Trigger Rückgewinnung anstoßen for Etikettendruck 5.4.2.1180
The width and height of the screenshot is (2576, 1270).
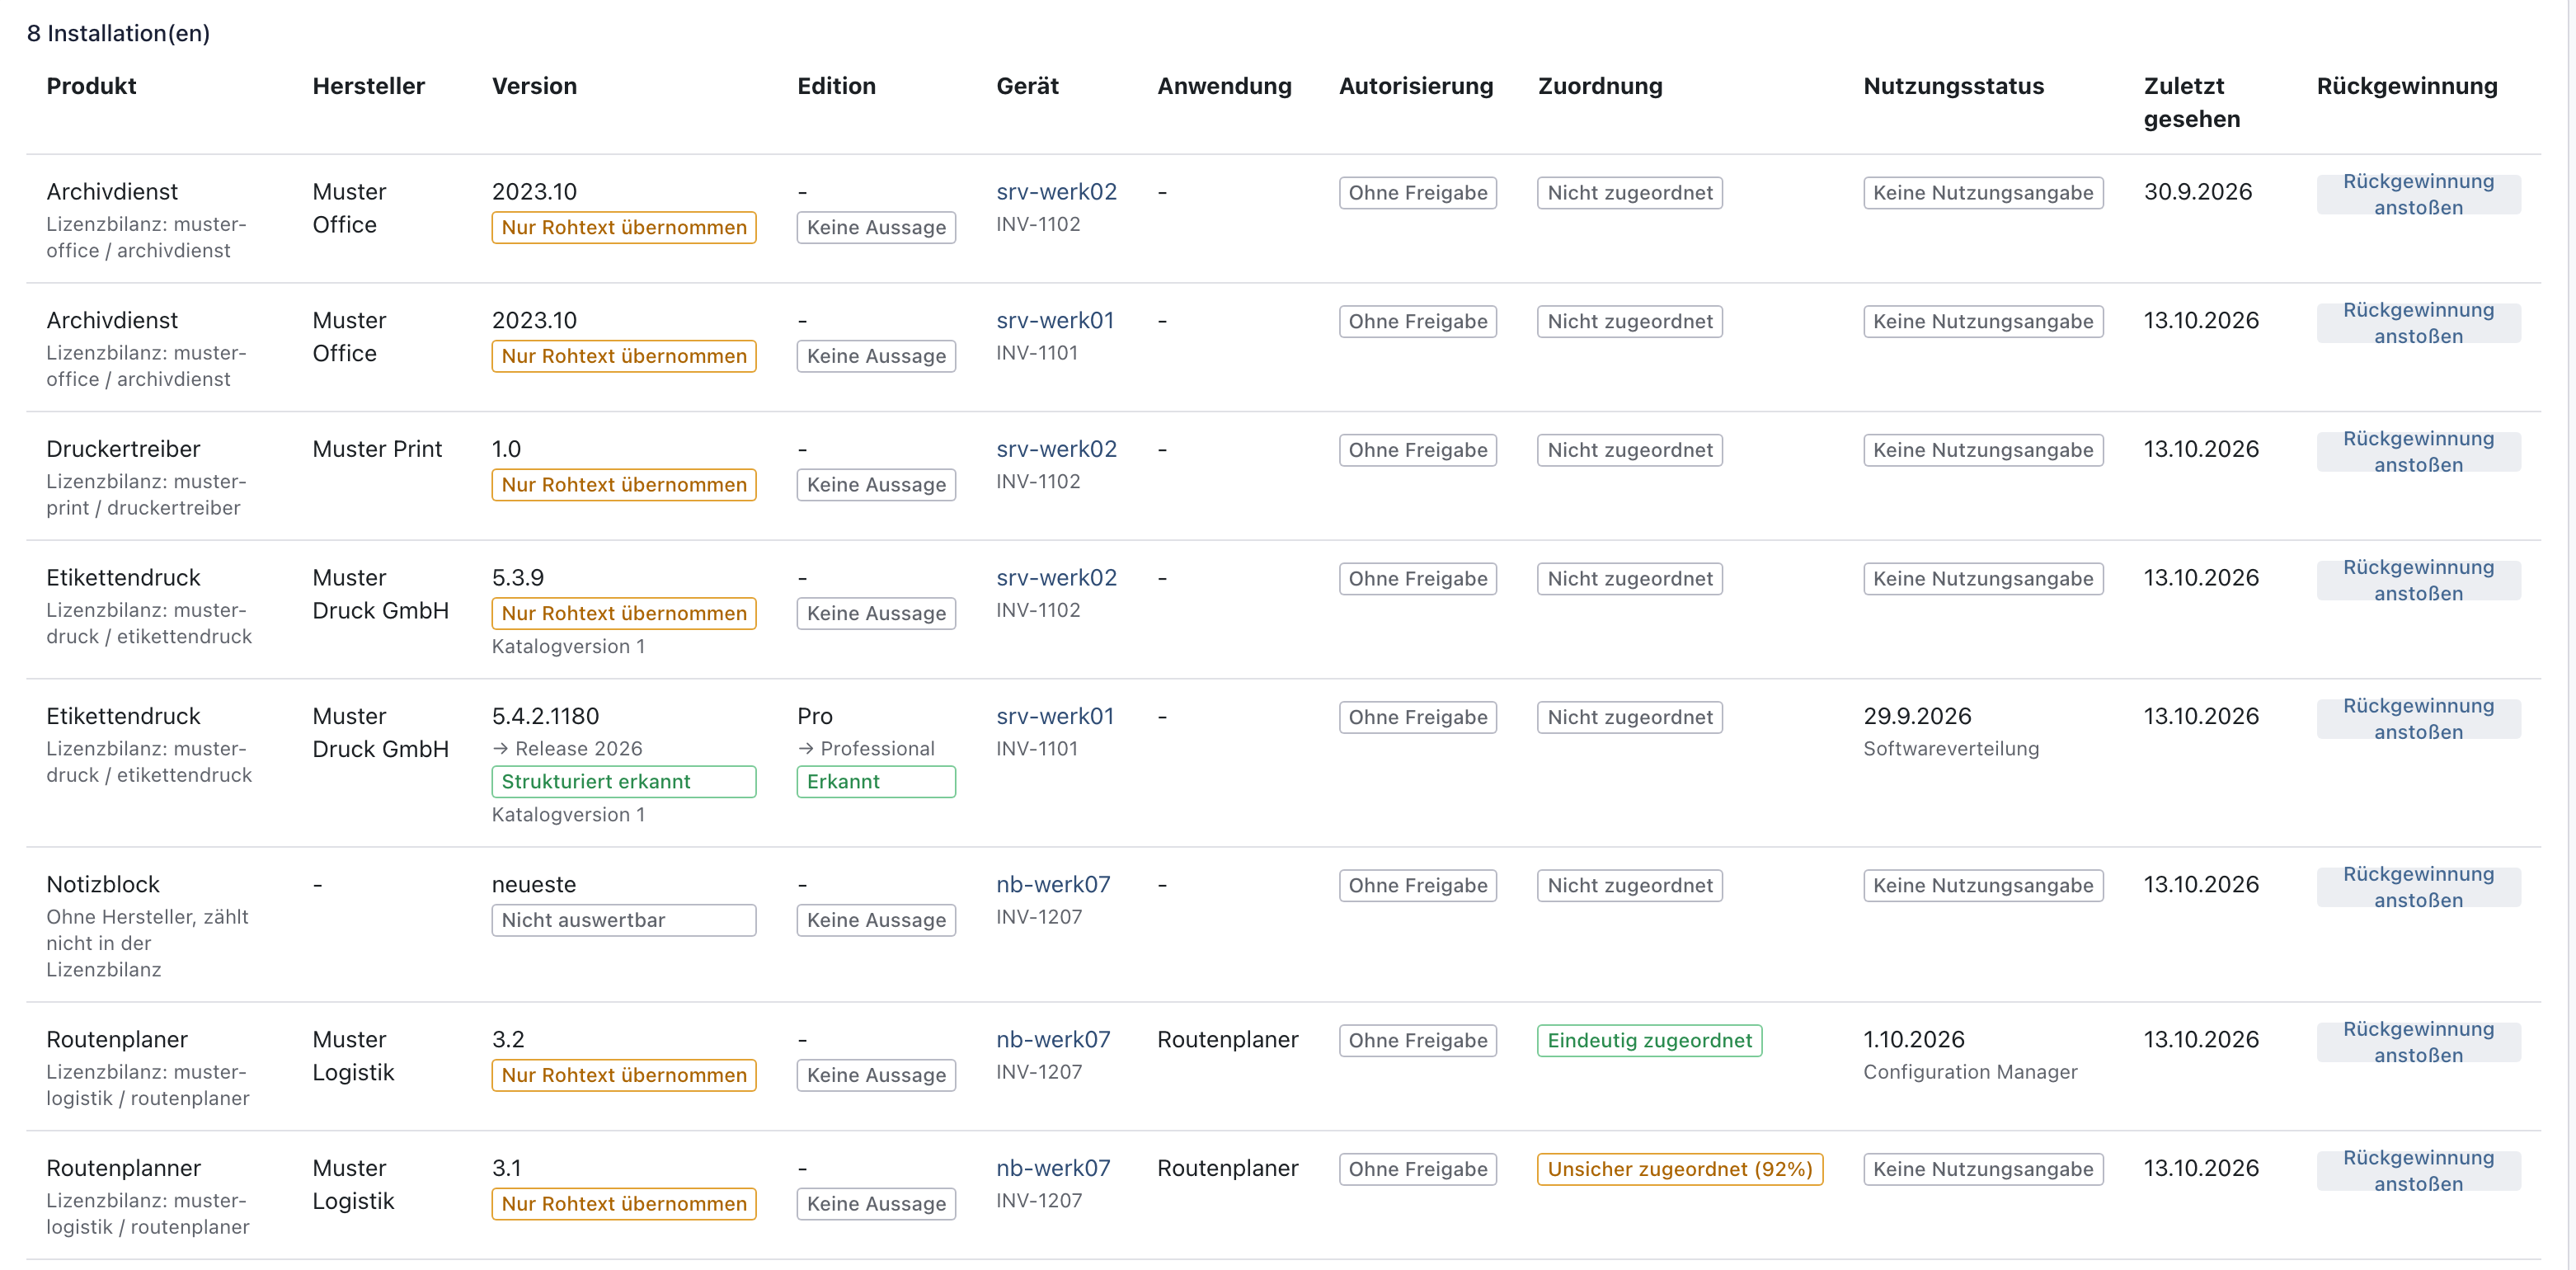pos(2418,719)
